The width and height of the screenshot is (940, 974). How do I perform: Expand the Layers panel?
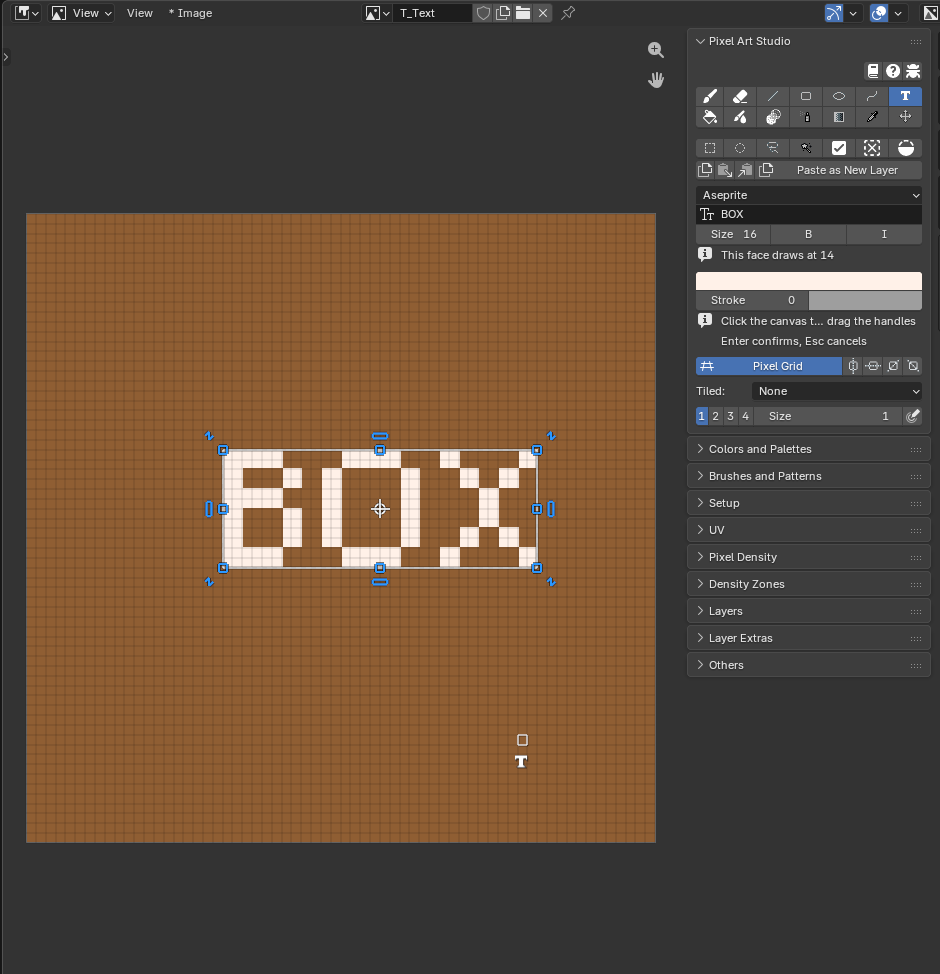pyautogui.click(x=809, y=611)
